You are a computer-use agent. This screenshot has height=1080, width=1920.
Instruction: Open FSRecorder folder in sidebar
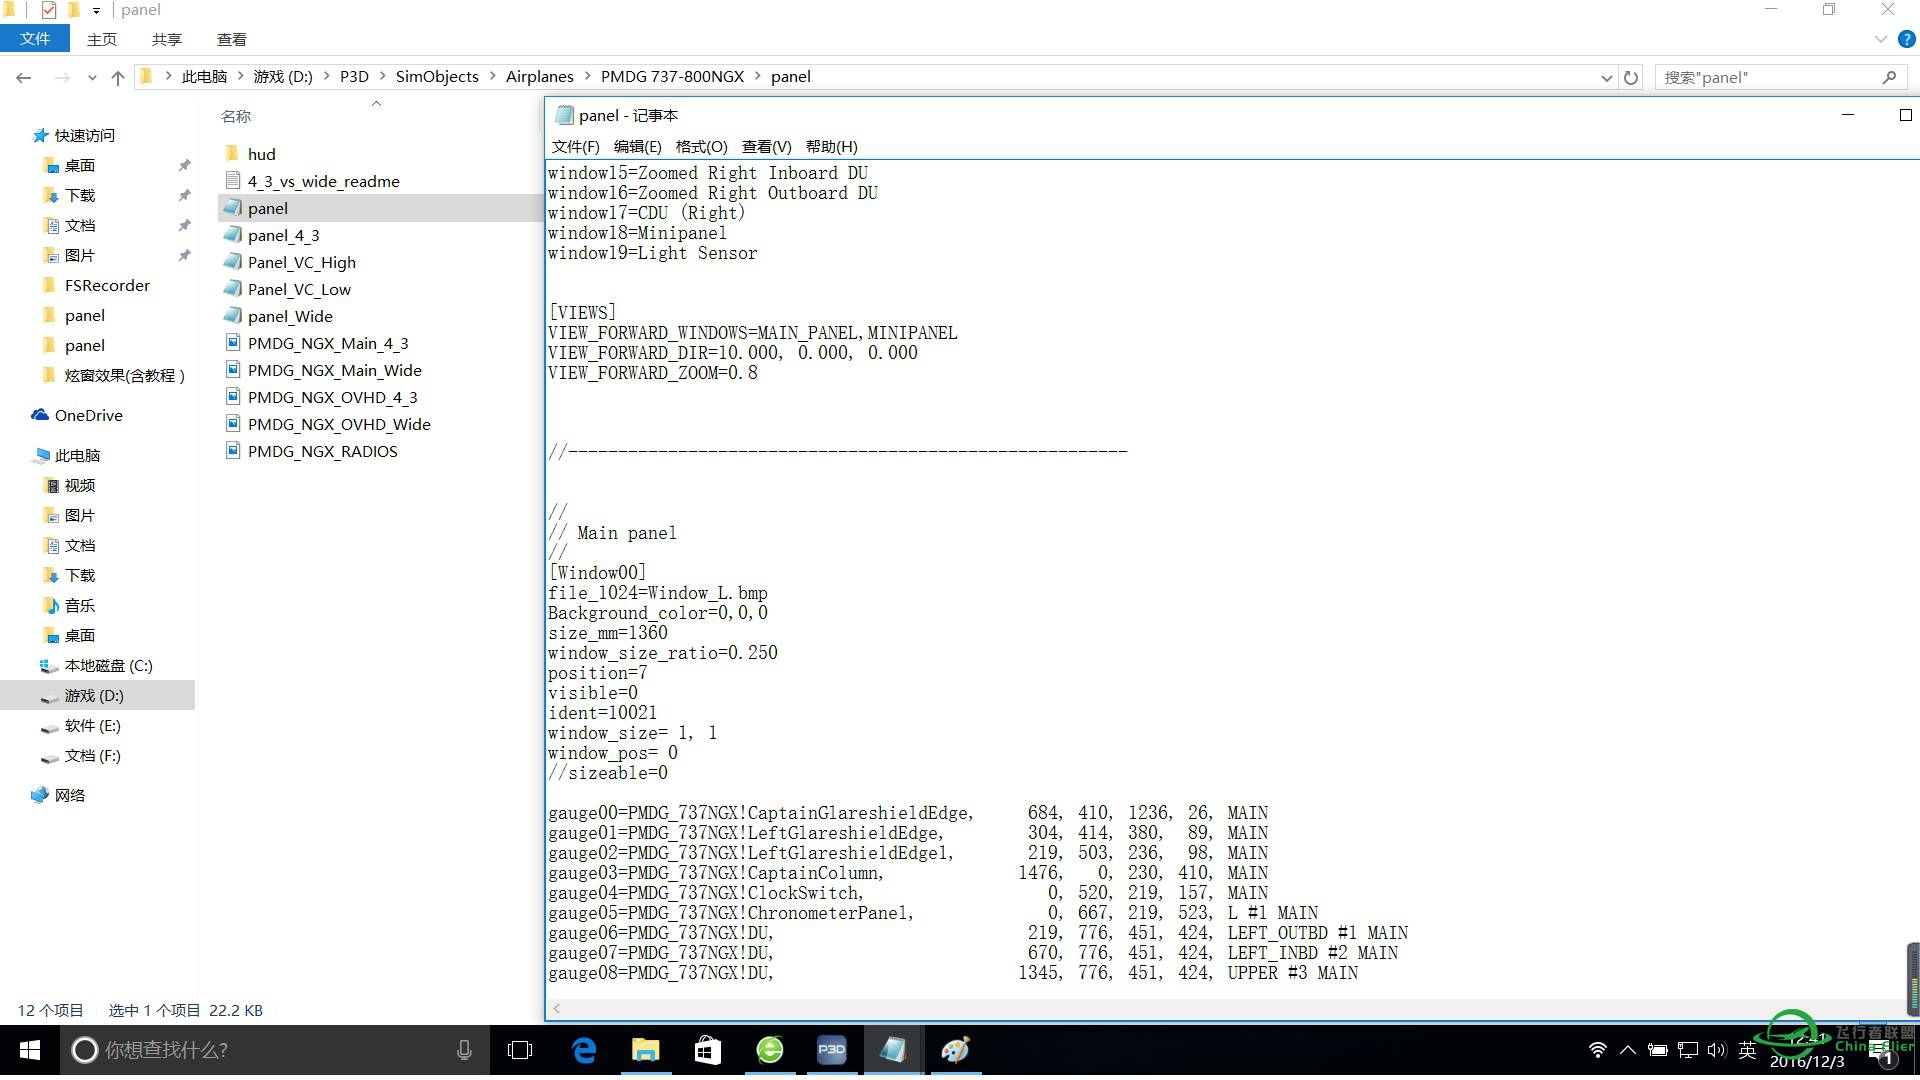[x=107, y=285]
